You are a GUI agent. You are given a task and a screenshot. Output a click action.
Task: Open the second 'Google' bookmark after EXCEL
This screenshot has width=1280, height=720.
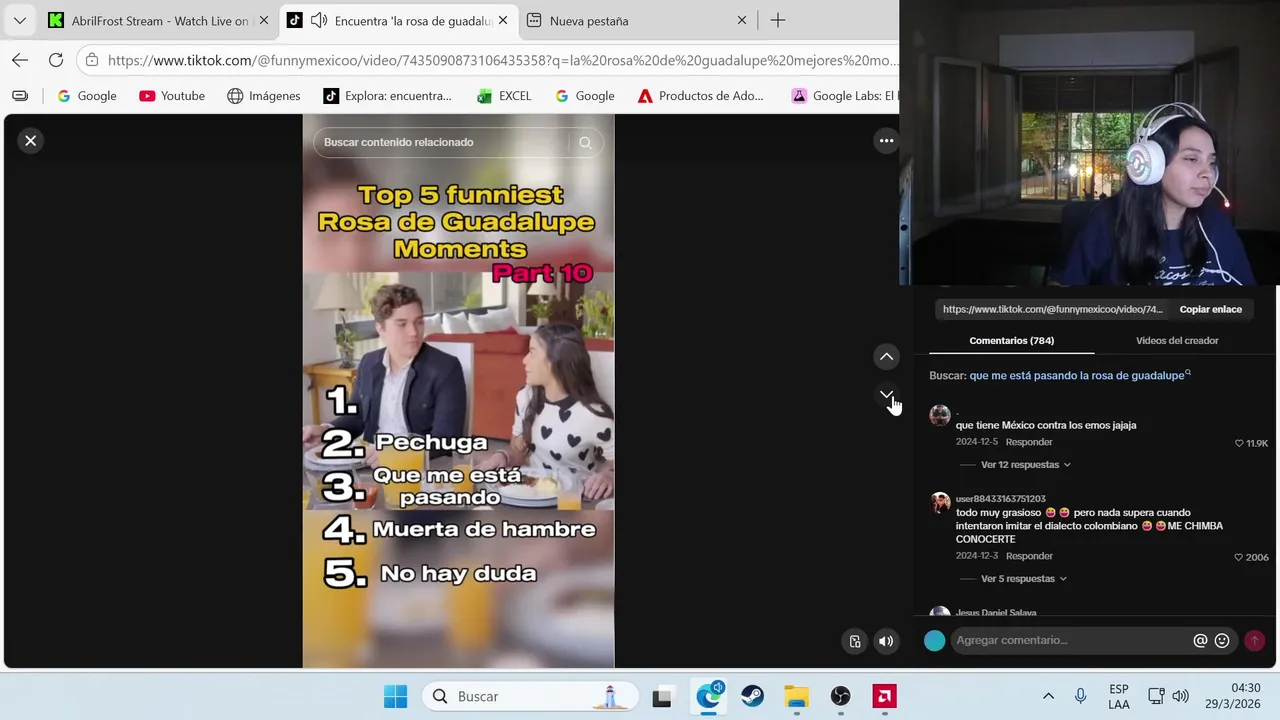(x=585, y=96)
